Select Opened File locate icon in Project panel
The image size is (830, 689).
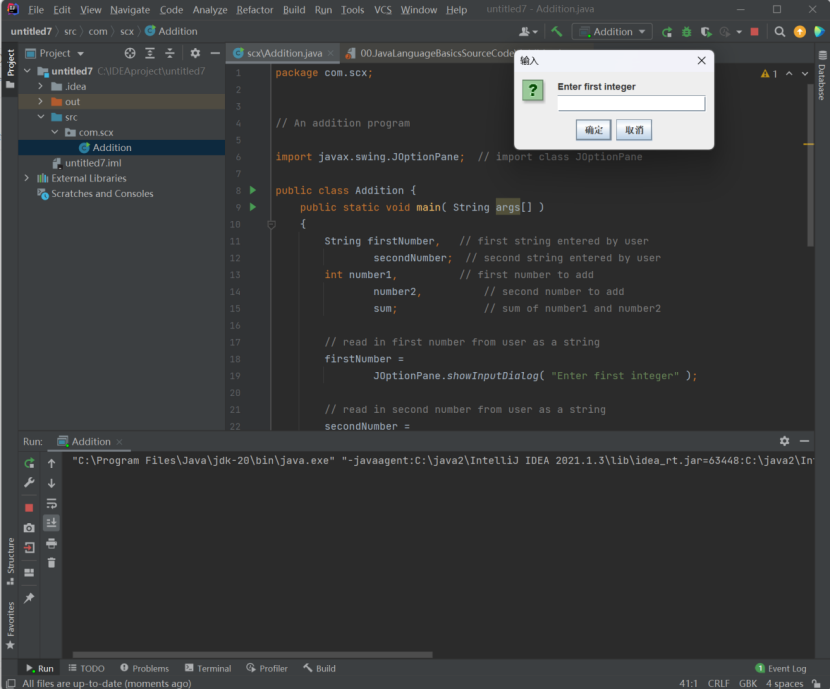pyautogui.click(x=130, y=53)
